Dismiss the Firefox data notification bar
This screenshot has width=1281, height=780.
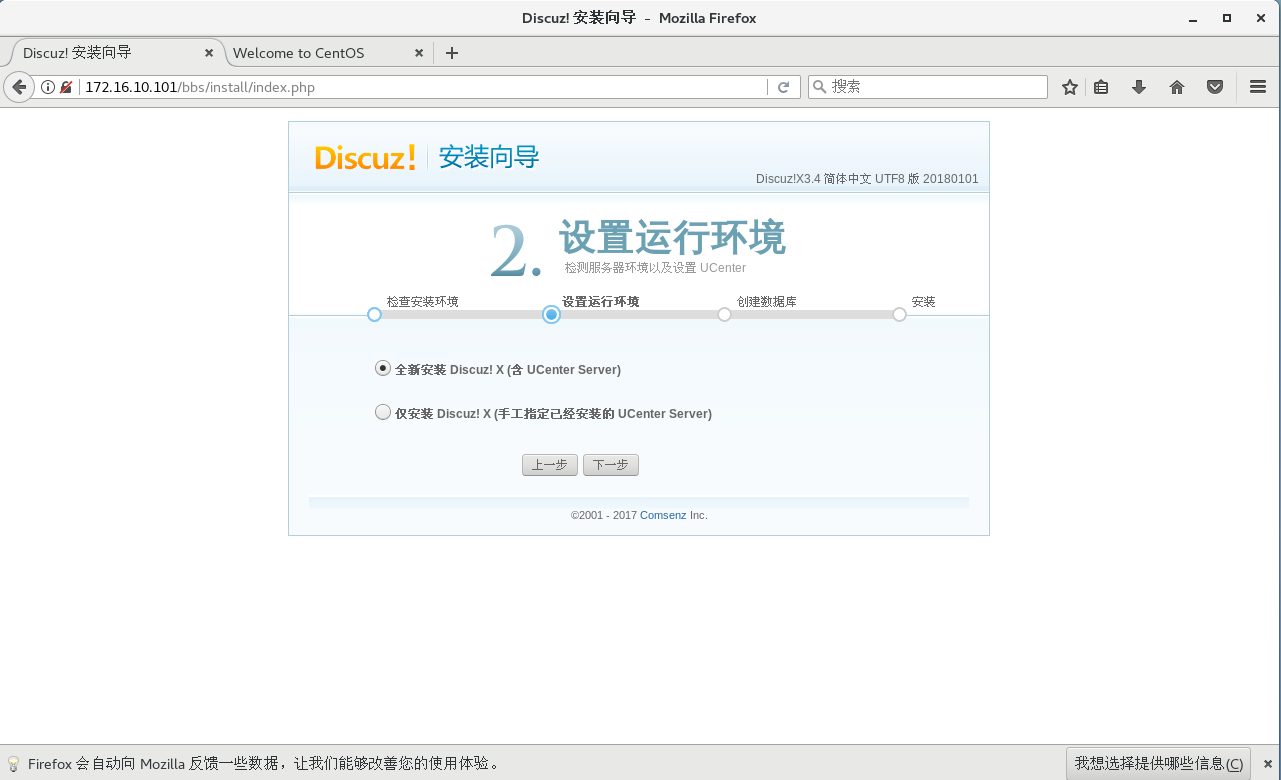1268,763
